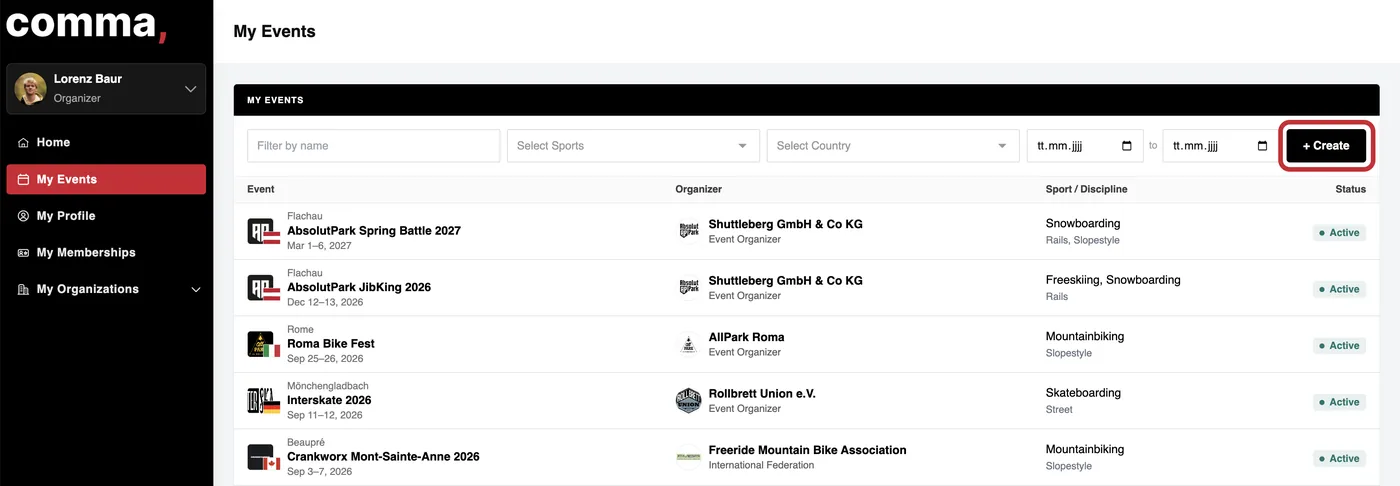Screen dimensions: 1400x486
Task: Open calendar picker in end date field
Action: [x=1262, y=146]
